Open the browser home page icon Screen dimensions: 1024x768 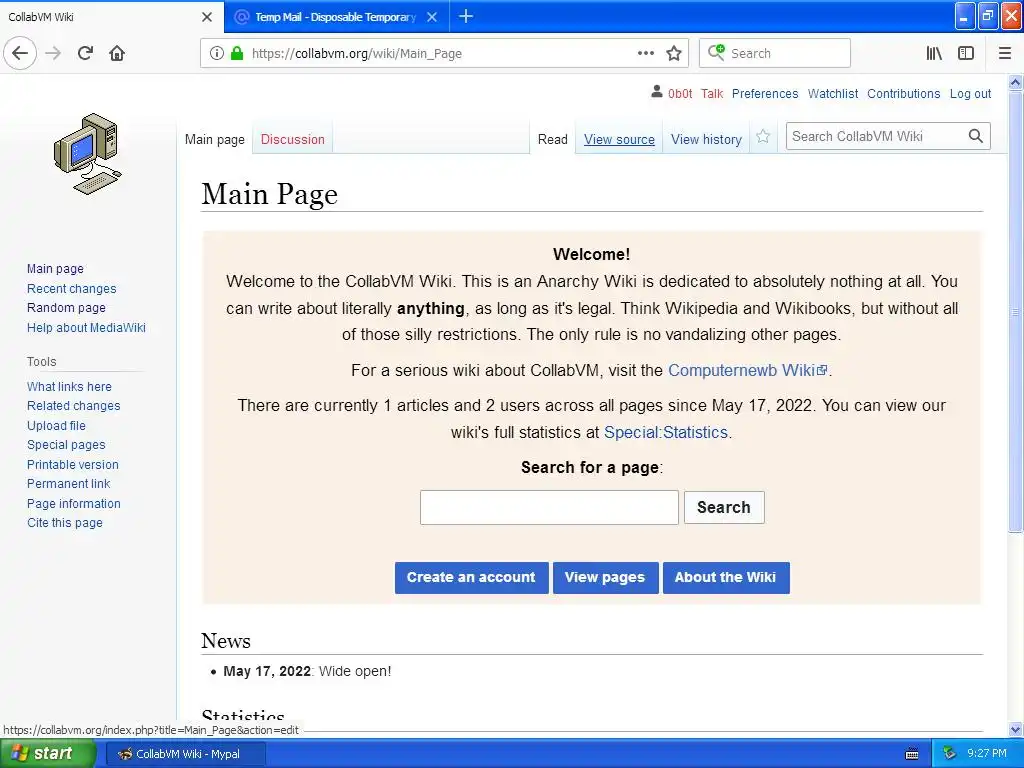point(117,53)
